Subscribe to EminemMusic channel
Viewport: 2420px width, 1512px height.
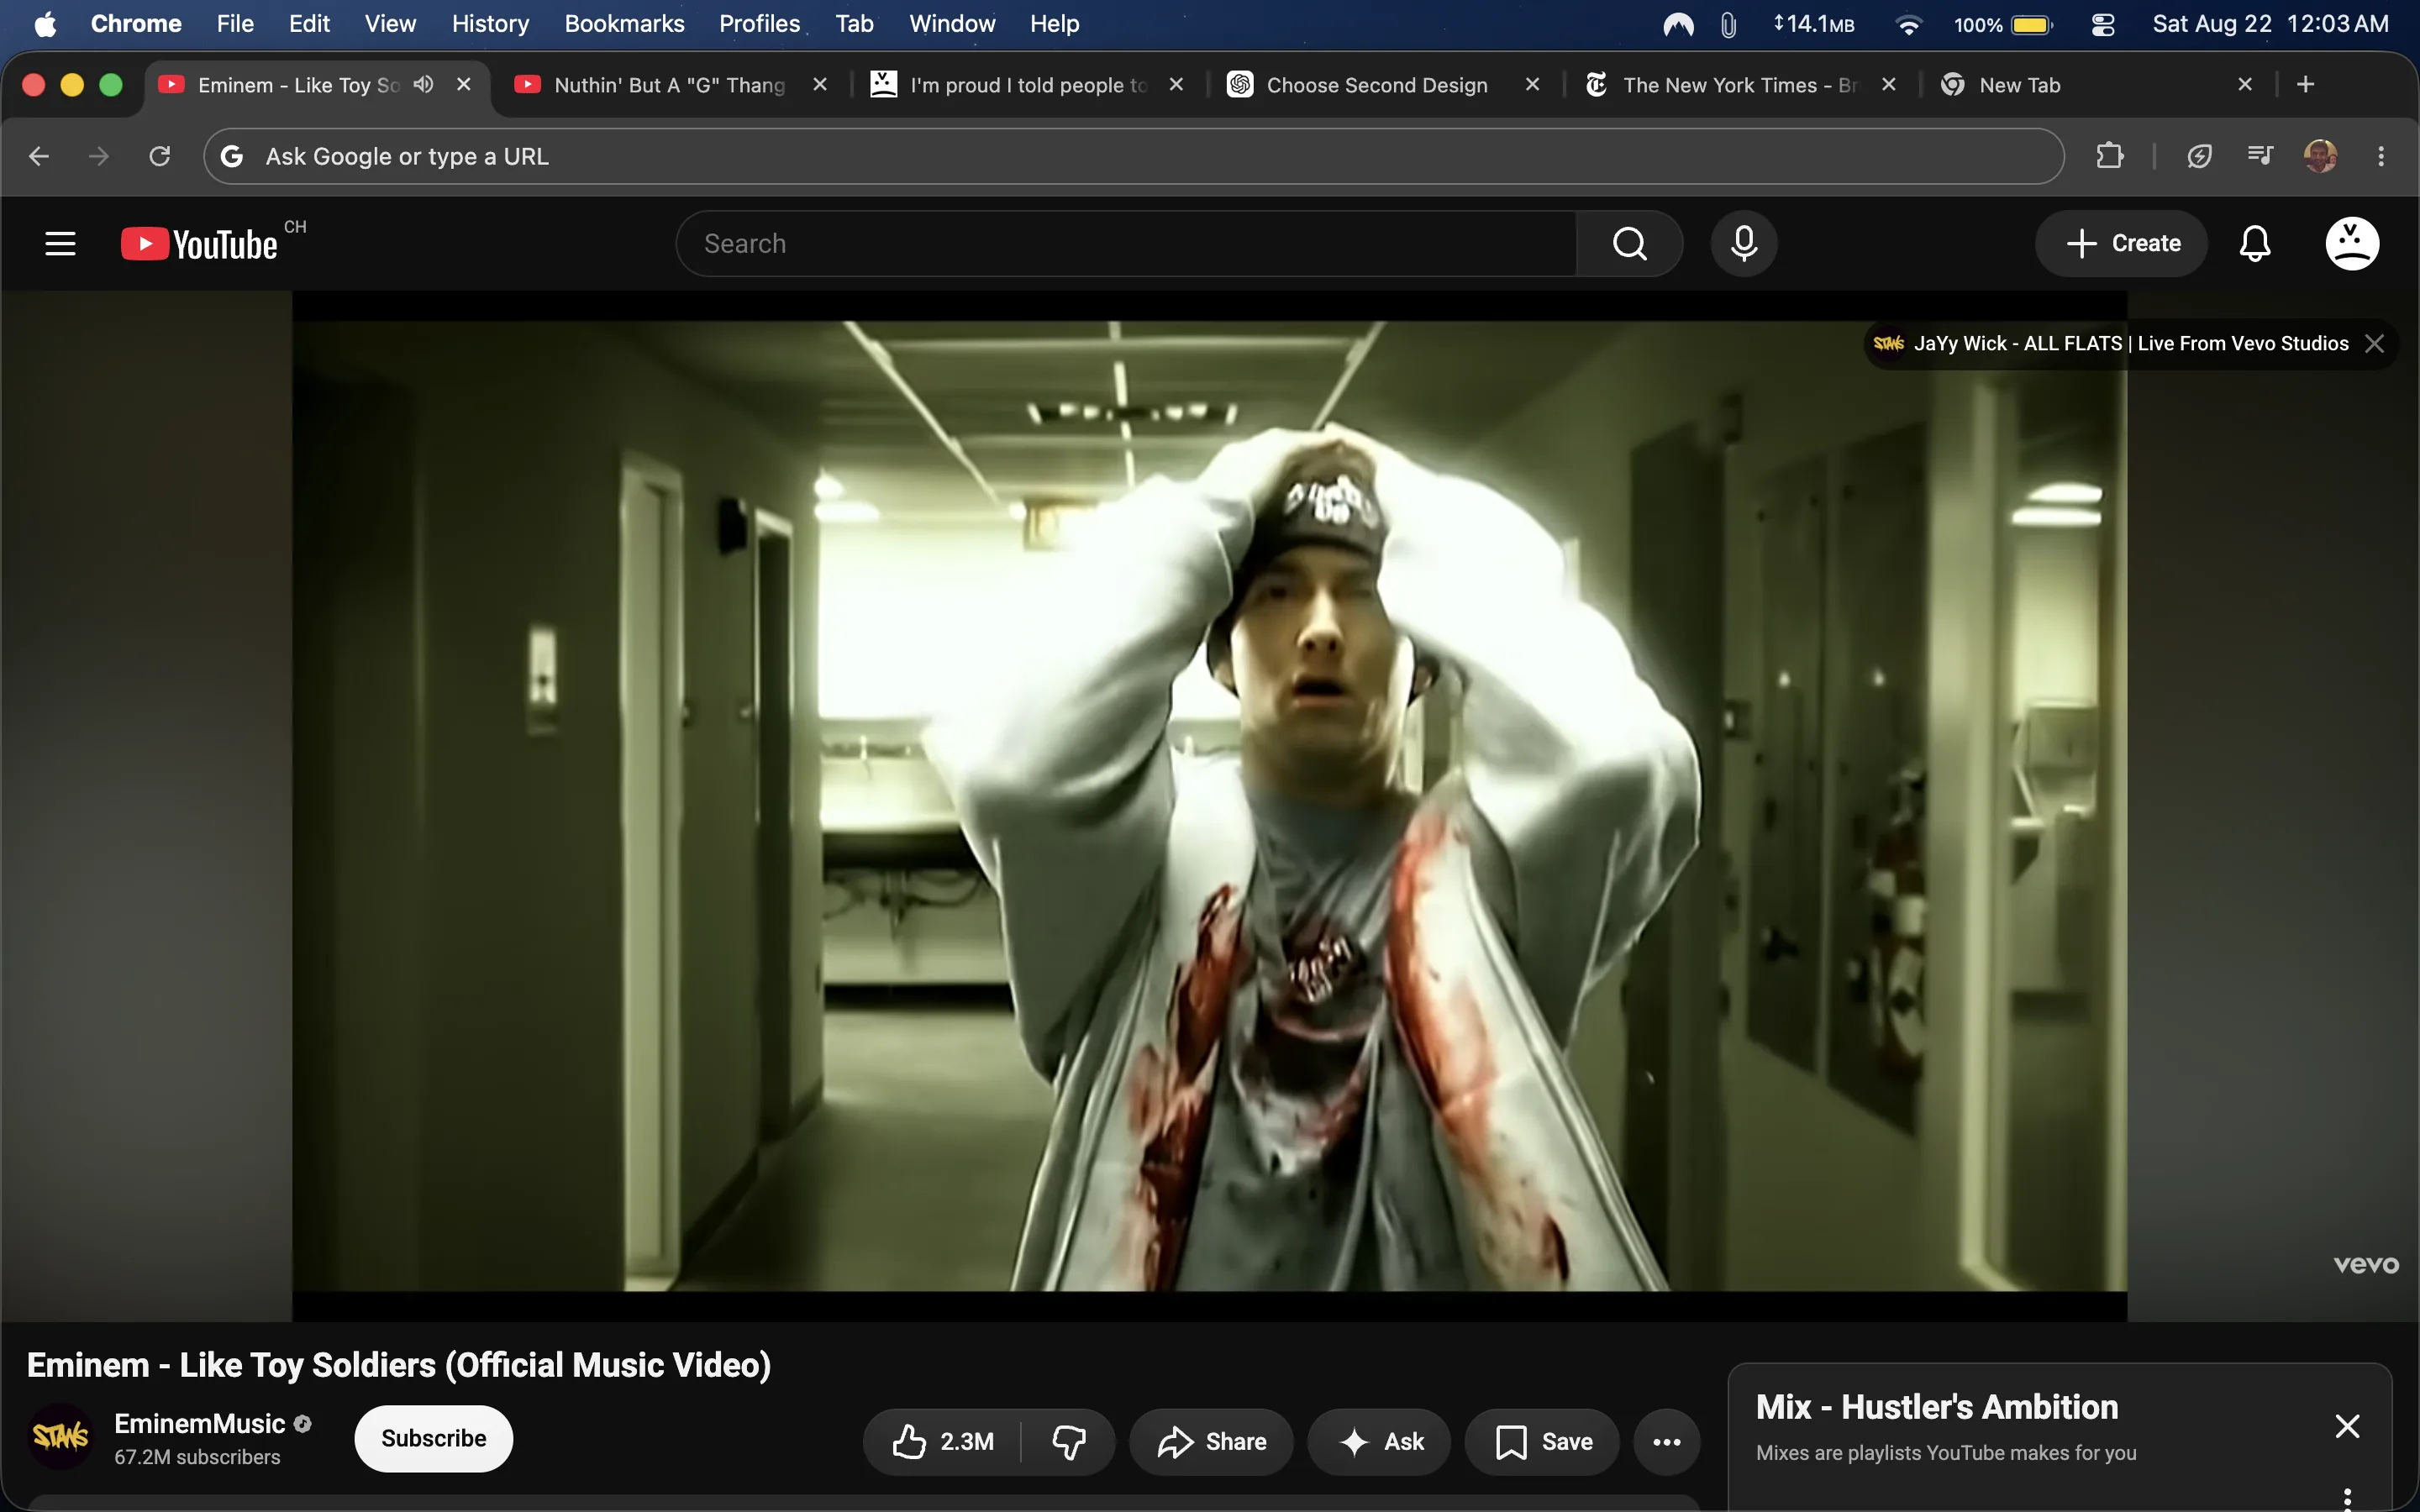(434, 1438)
